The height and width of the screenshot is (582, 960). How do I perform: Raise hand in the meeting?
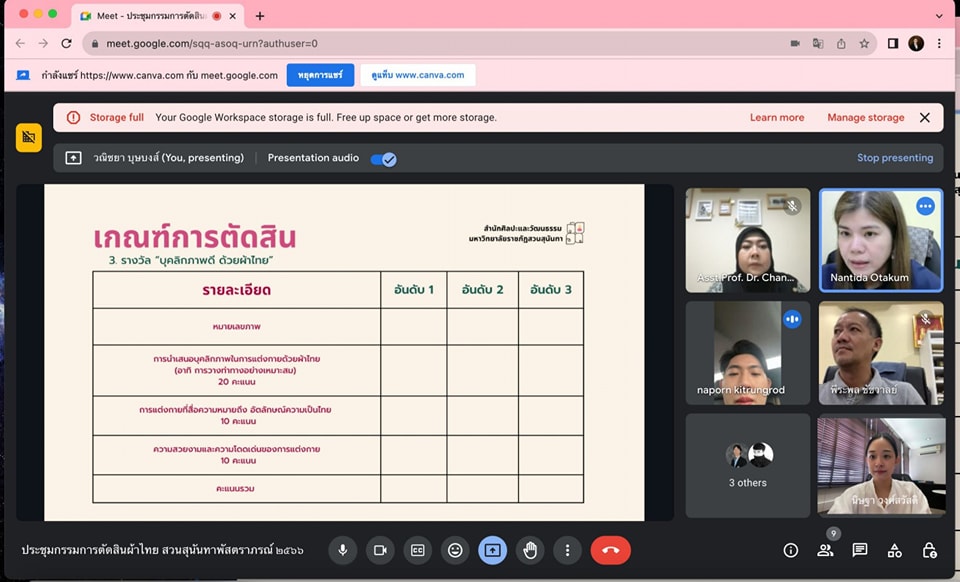pos(530,550)
